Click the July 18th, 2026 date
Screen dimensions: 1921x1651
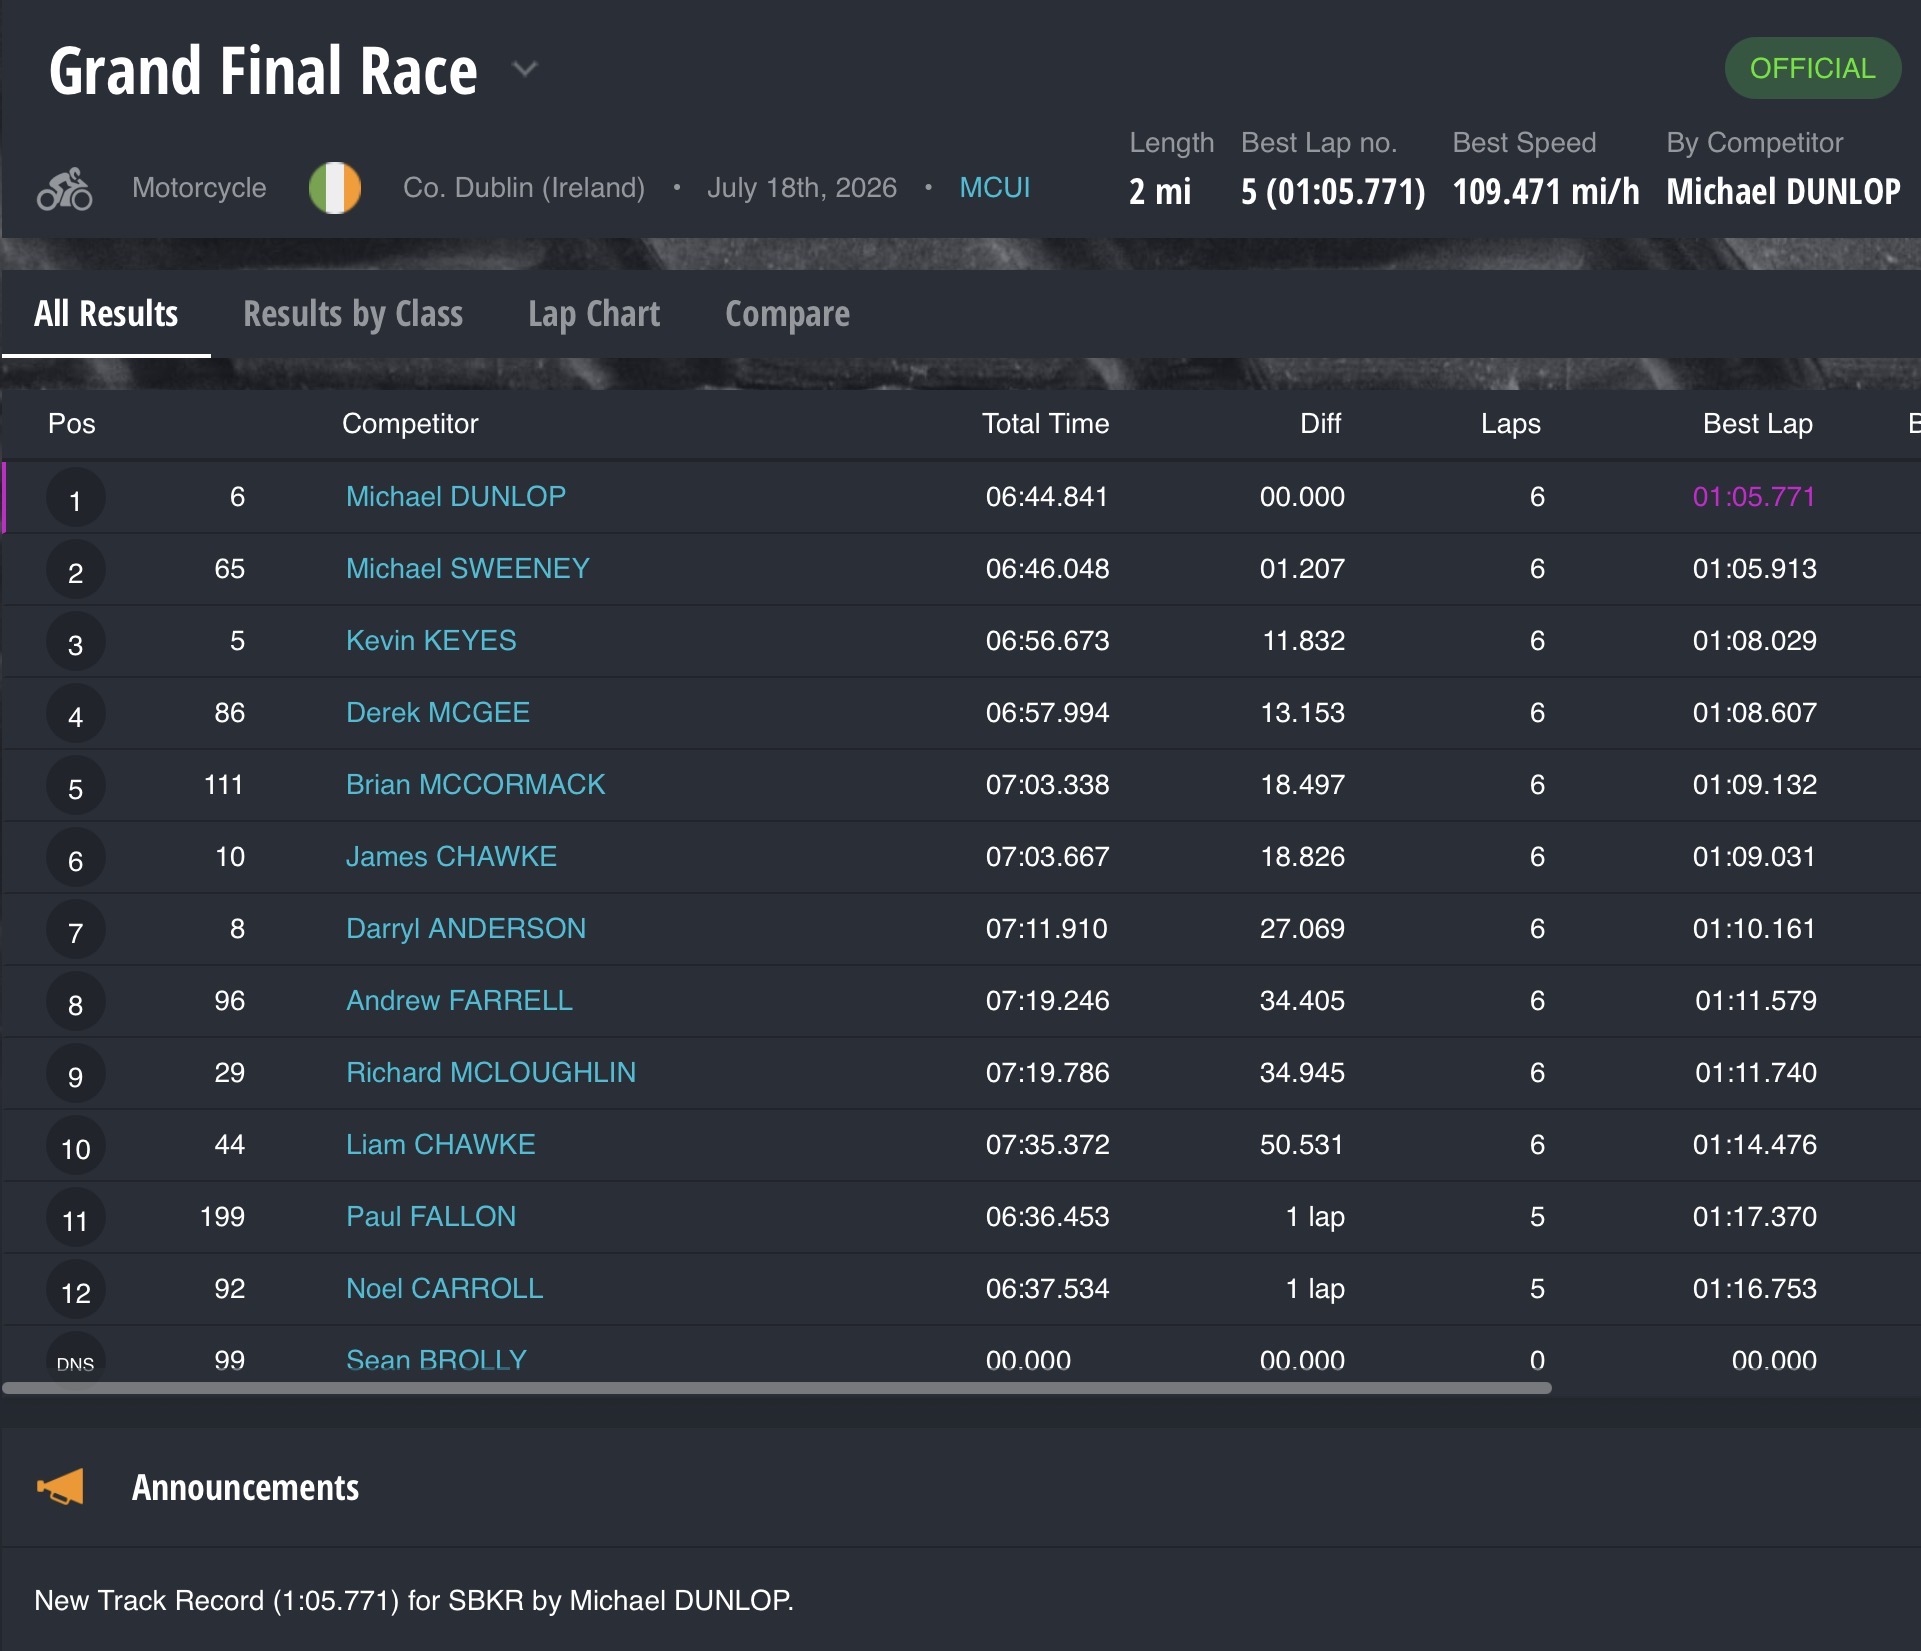[x=802, y=188]
